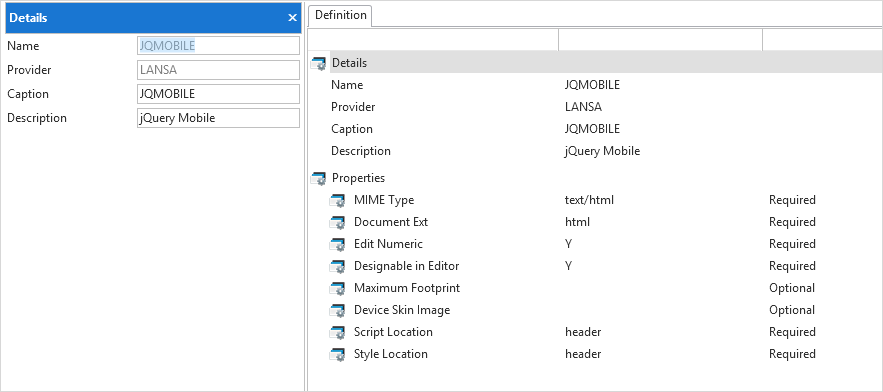
Task: Select the Script Location row label
Action: tap(393, 332)
